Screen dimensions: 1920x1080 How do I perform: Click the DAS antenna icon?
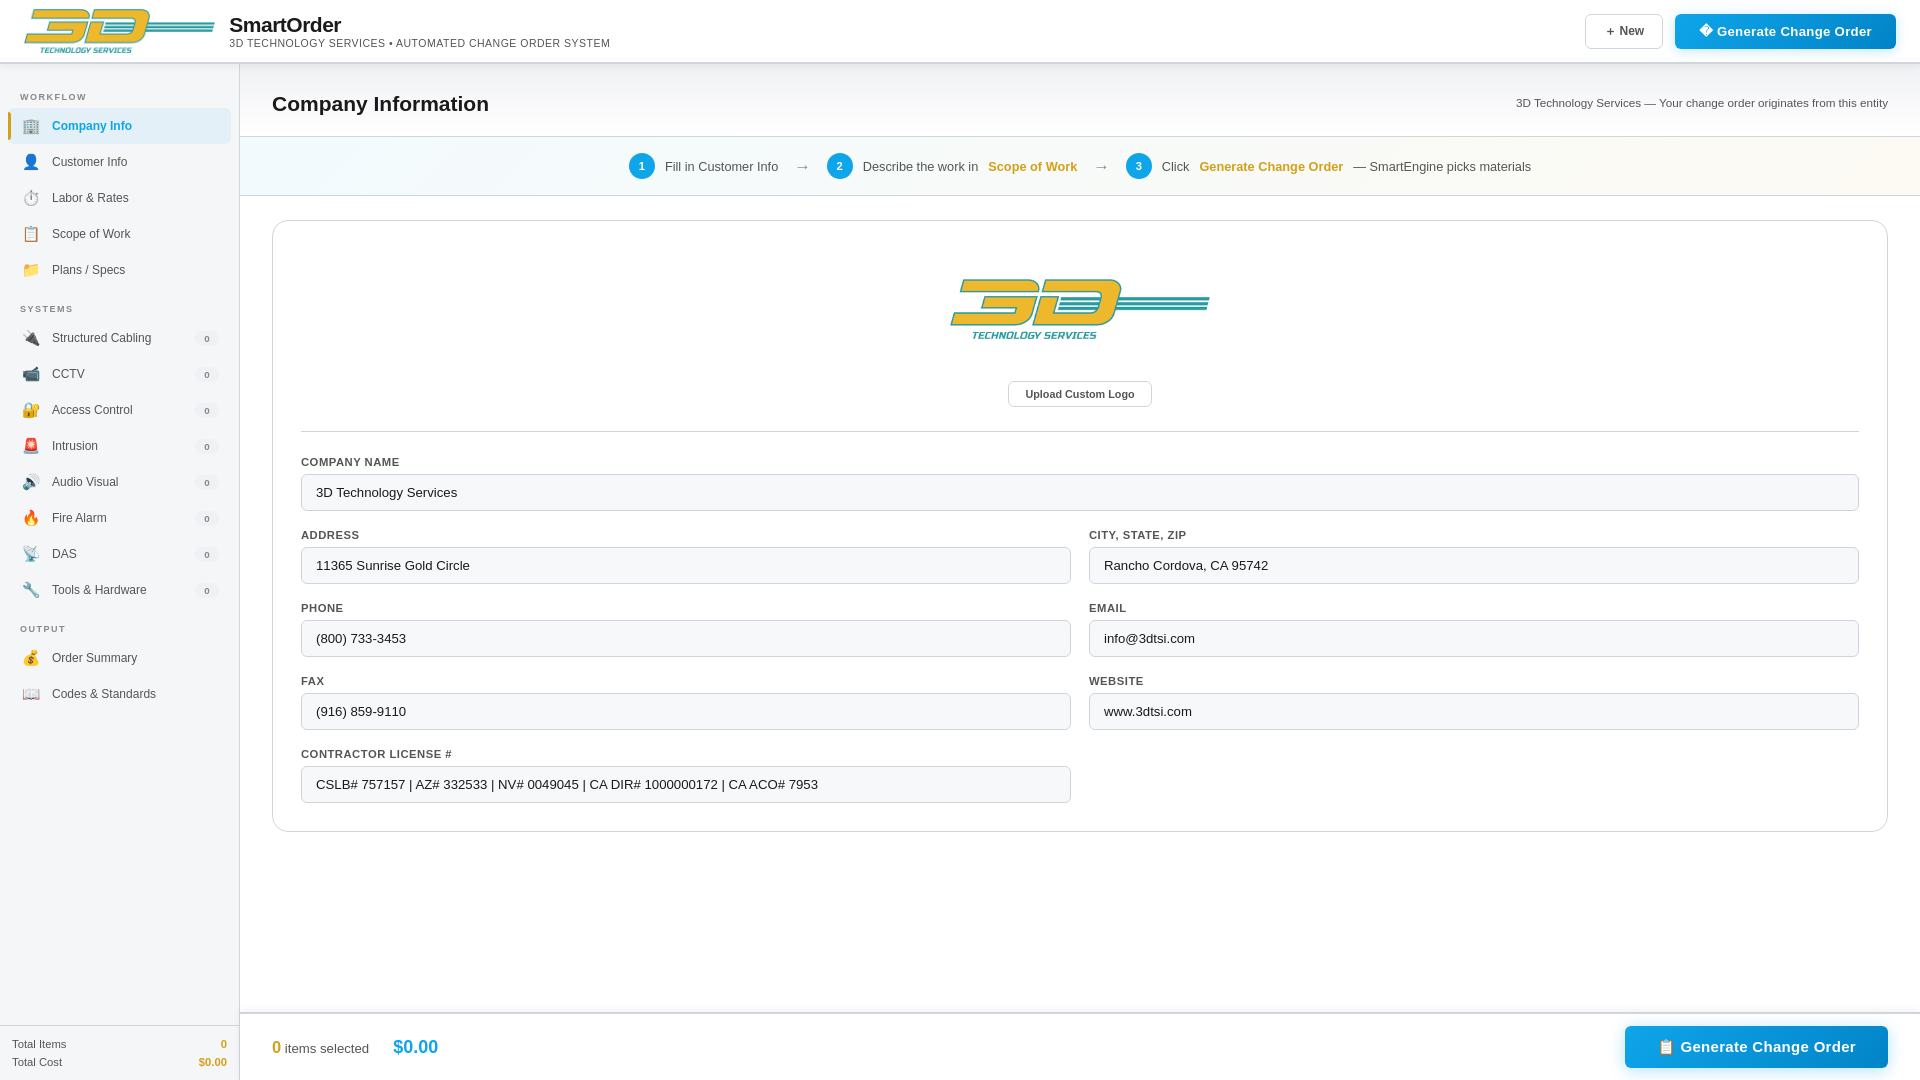click(x=31, y=554)
